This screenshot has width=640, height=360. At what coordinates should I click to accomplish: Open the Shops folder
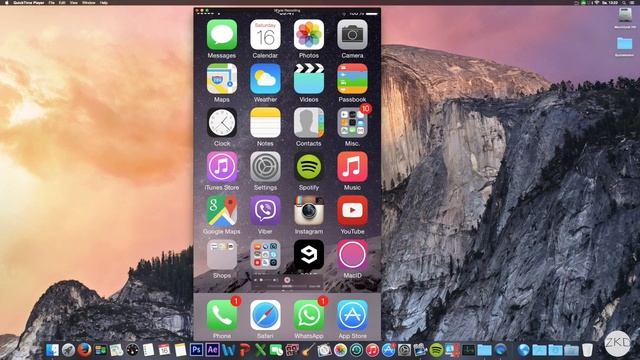click(x=222, y=255)
